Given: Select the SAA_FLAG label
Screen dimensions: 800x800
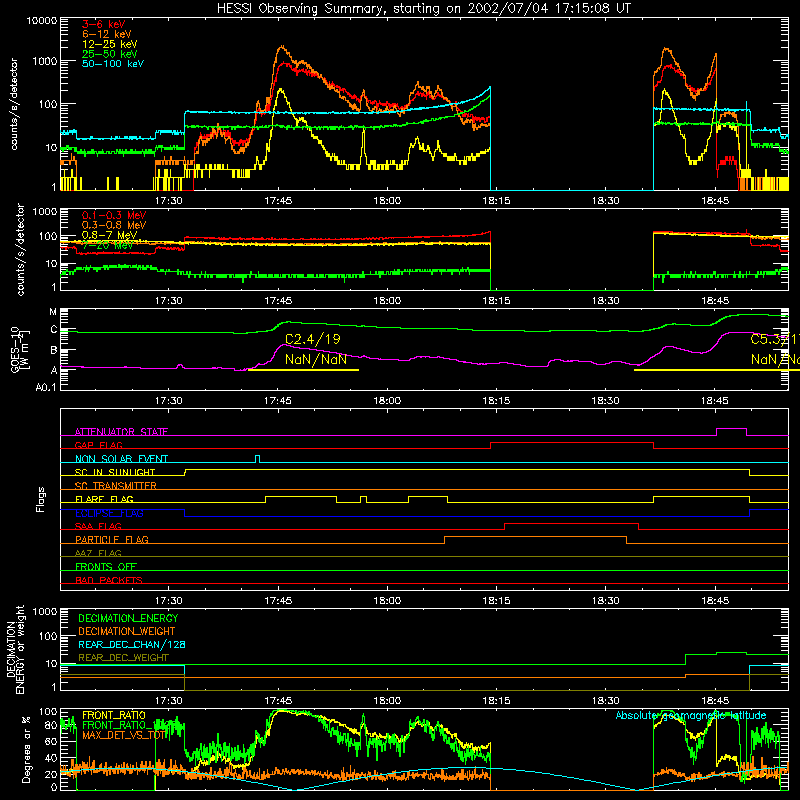Looking at the screenshot, I should pos(98,526).
